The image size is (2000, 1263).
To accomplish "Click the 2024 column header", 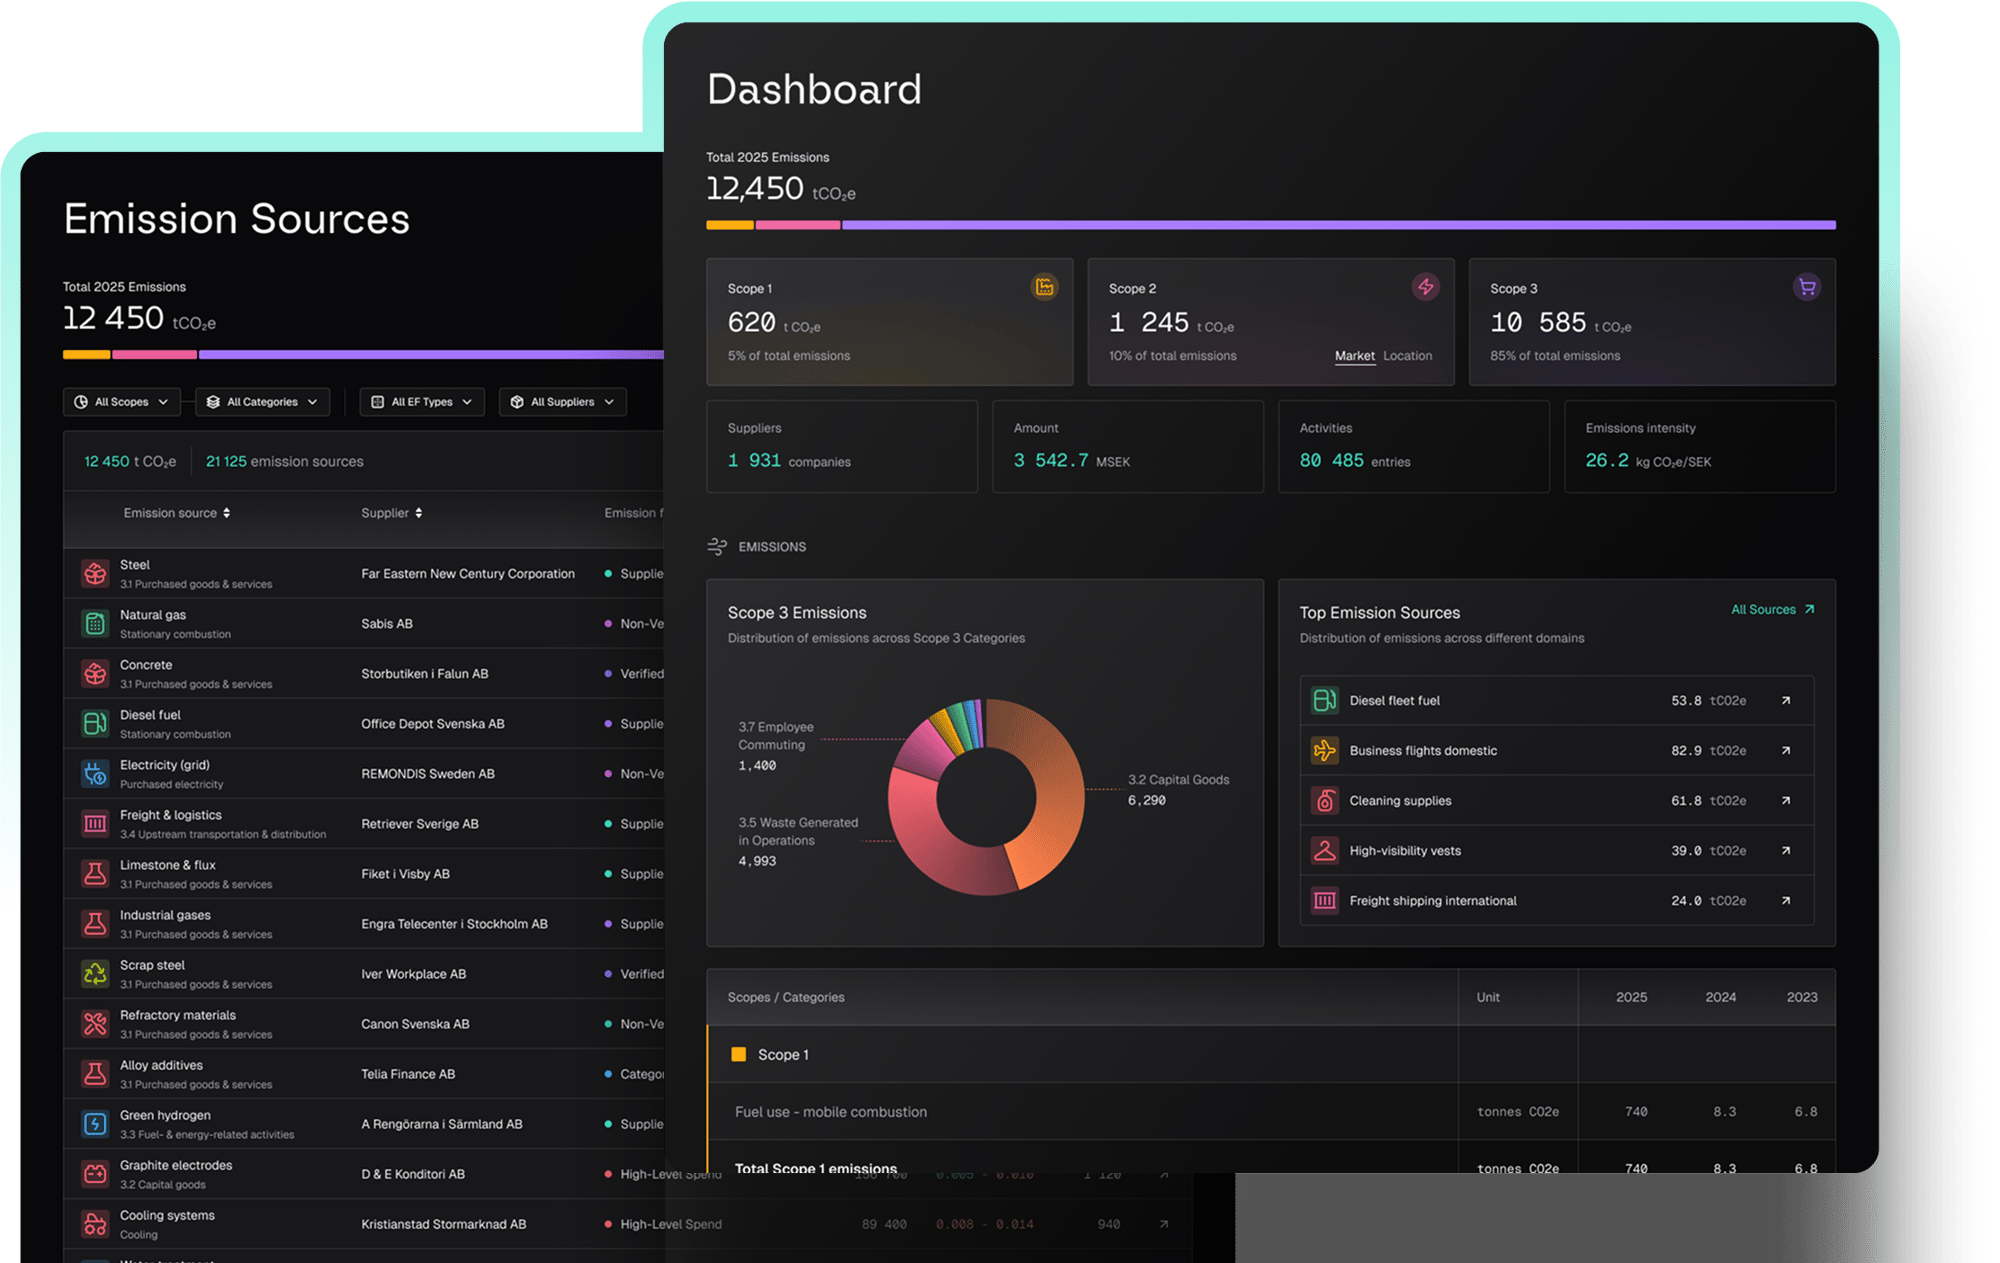I will [1720, 997].
